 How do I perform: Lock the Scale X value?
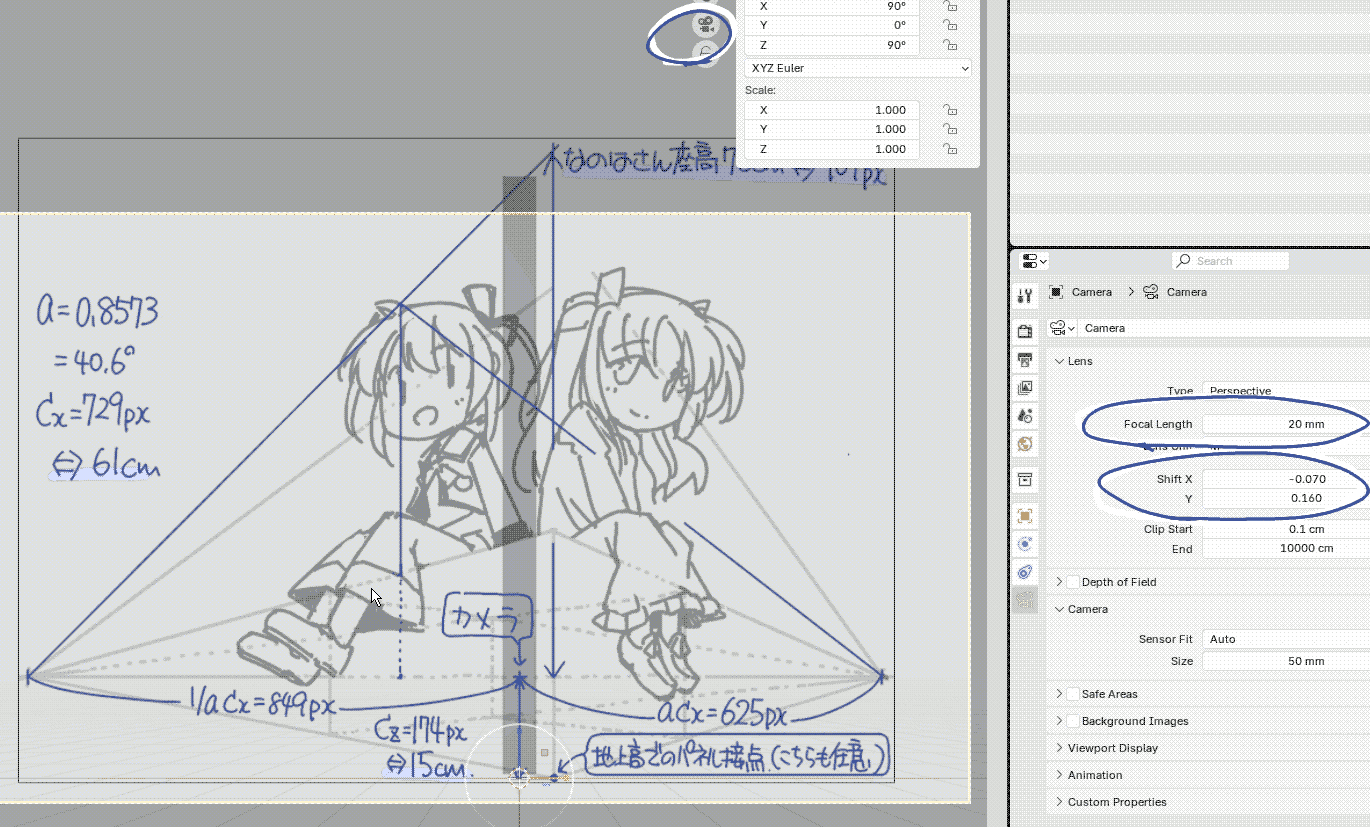pyautogui.click(x=950, y=110)
